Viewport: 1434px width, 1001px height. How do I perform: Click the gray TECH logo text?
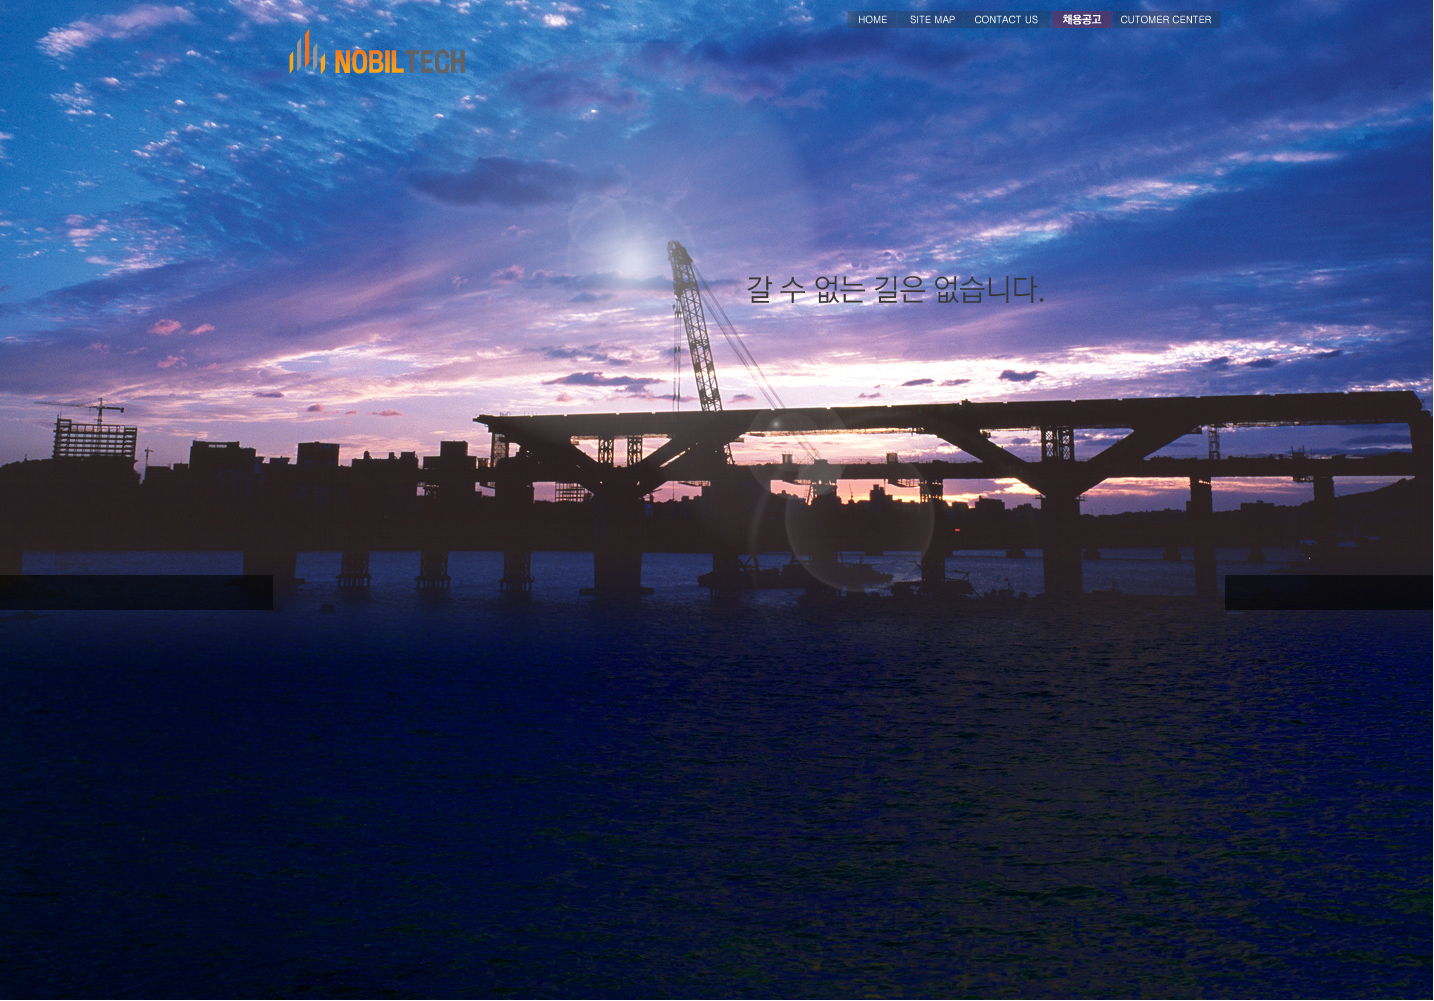coord(436,62)
